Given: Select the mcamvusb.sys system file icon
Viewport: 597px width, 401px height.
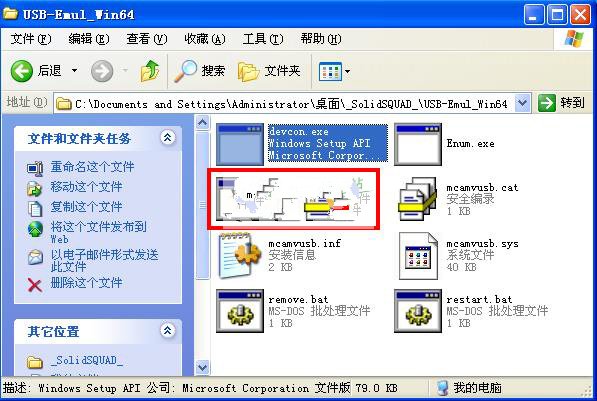Looking at the screenshot, I should pos(418,256).
